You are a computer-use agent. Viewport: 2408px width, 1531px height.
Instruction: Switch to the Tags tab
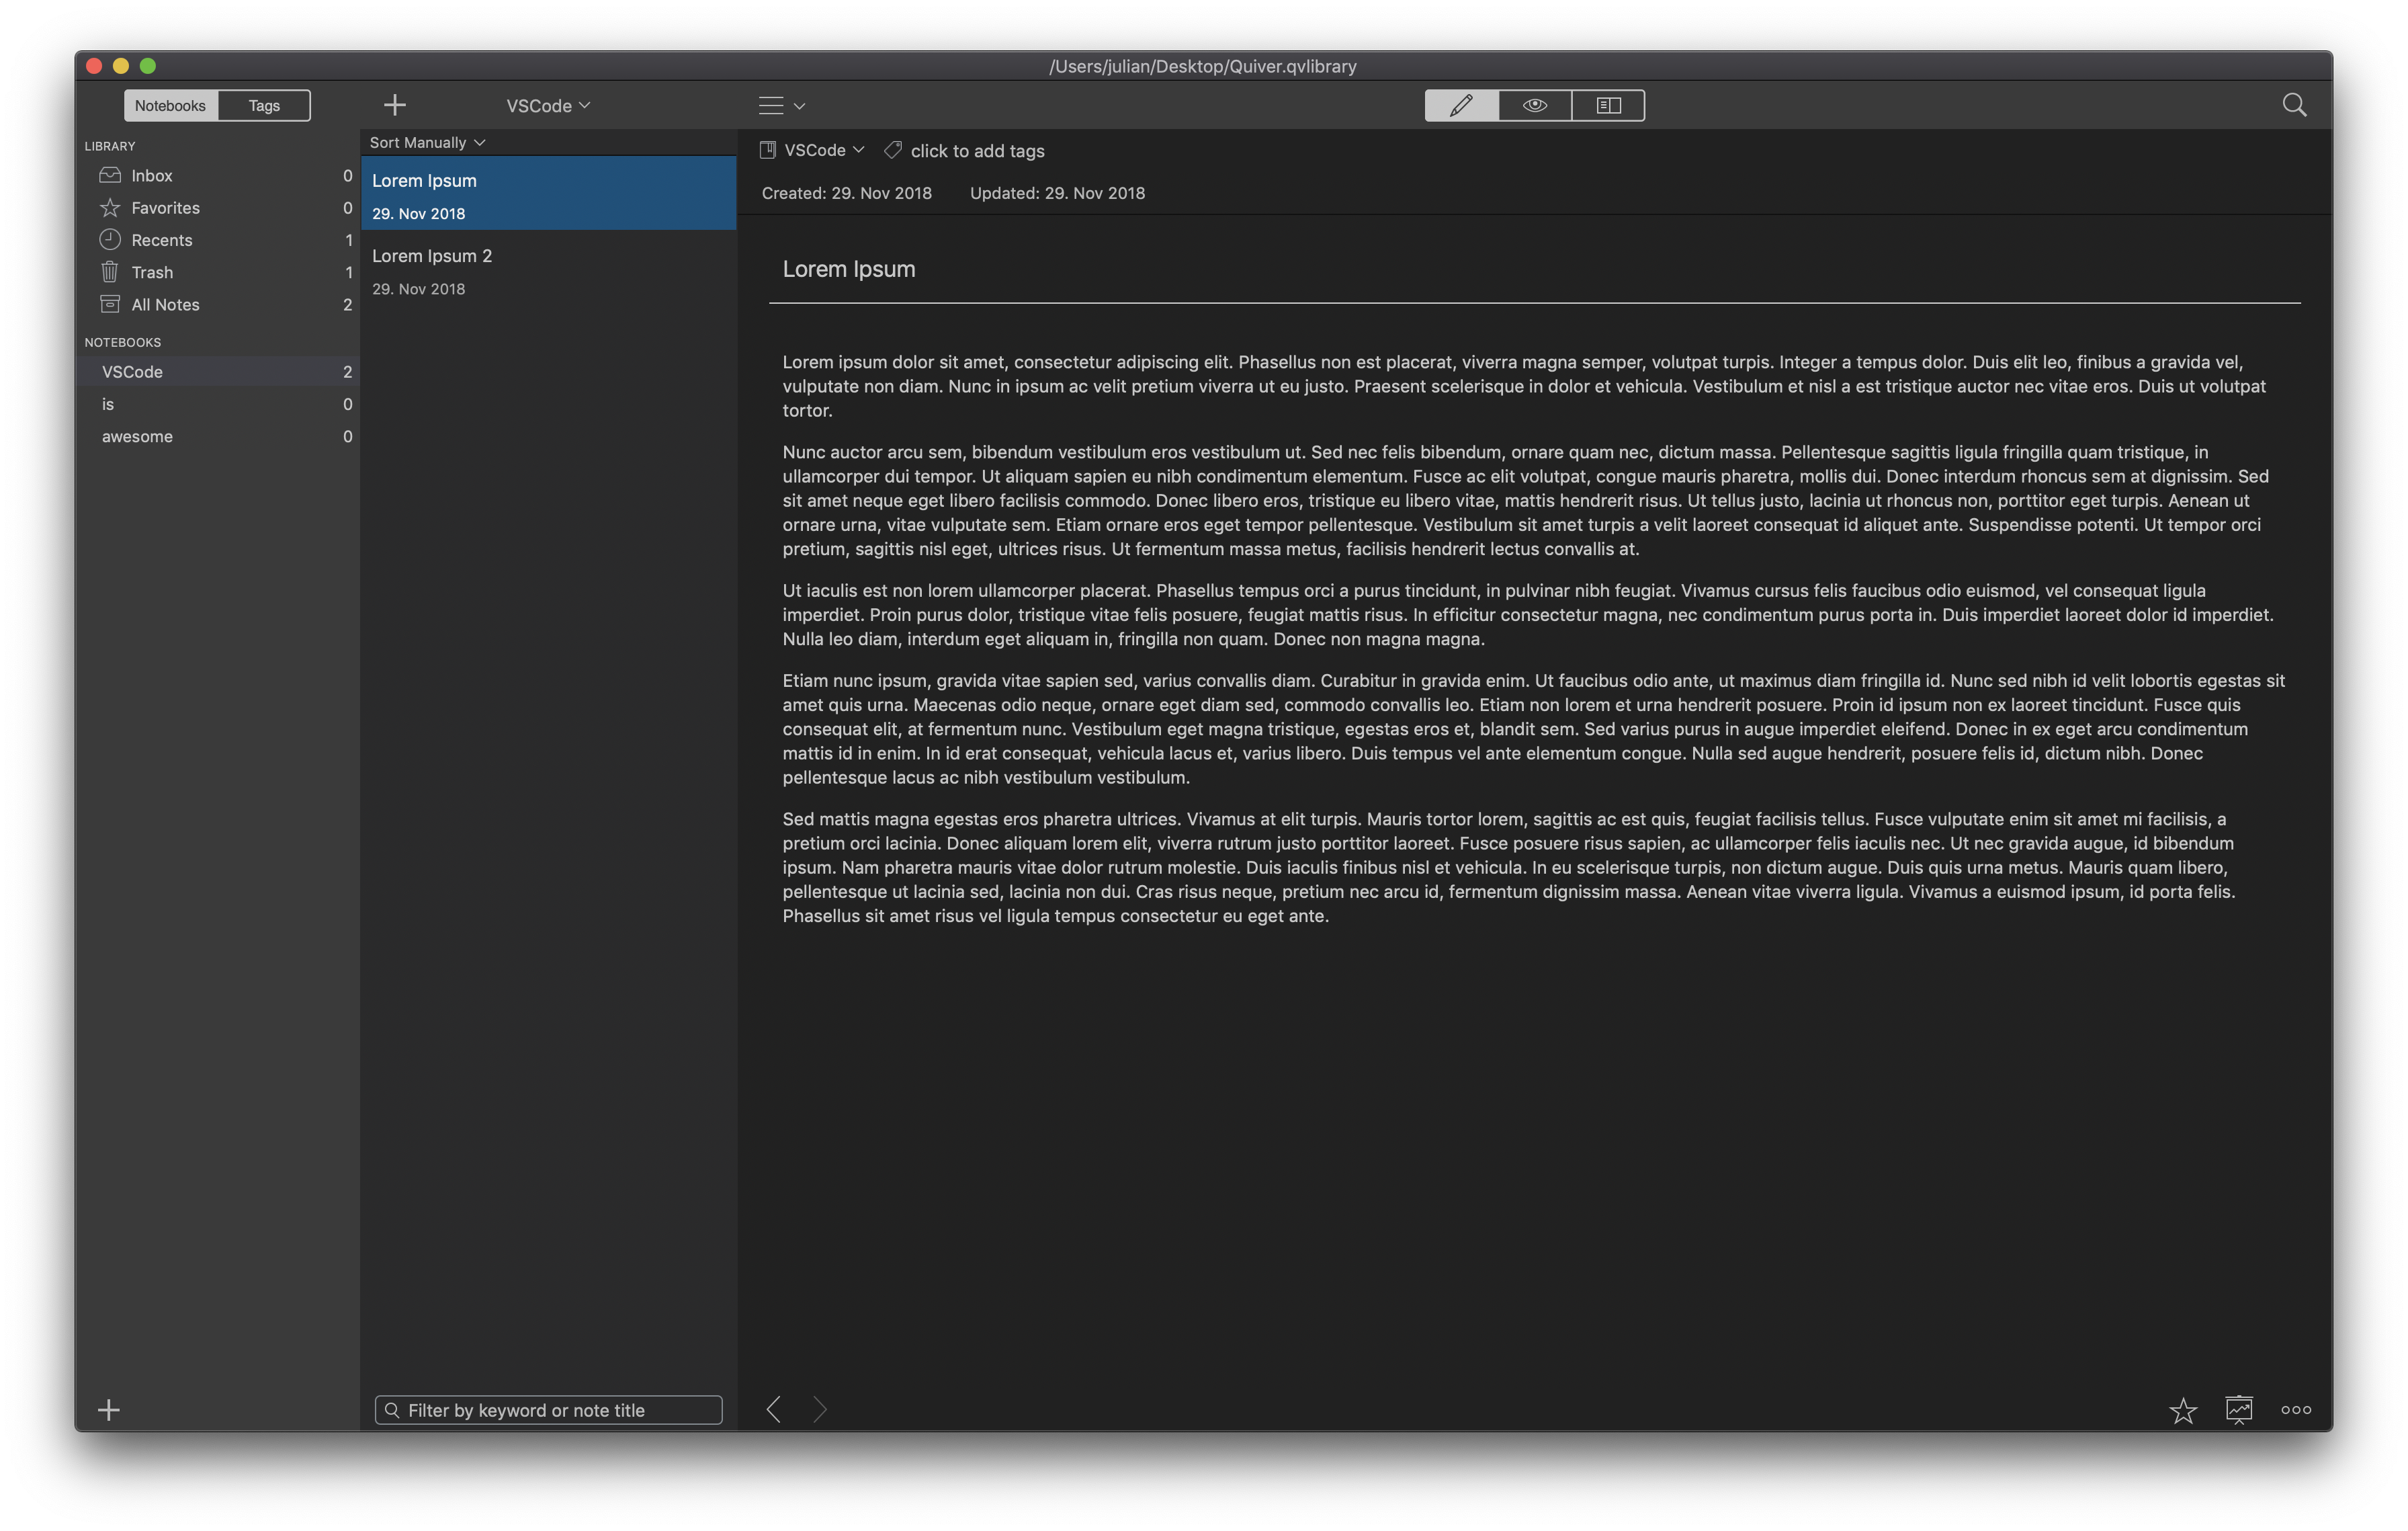click(264, 105)
